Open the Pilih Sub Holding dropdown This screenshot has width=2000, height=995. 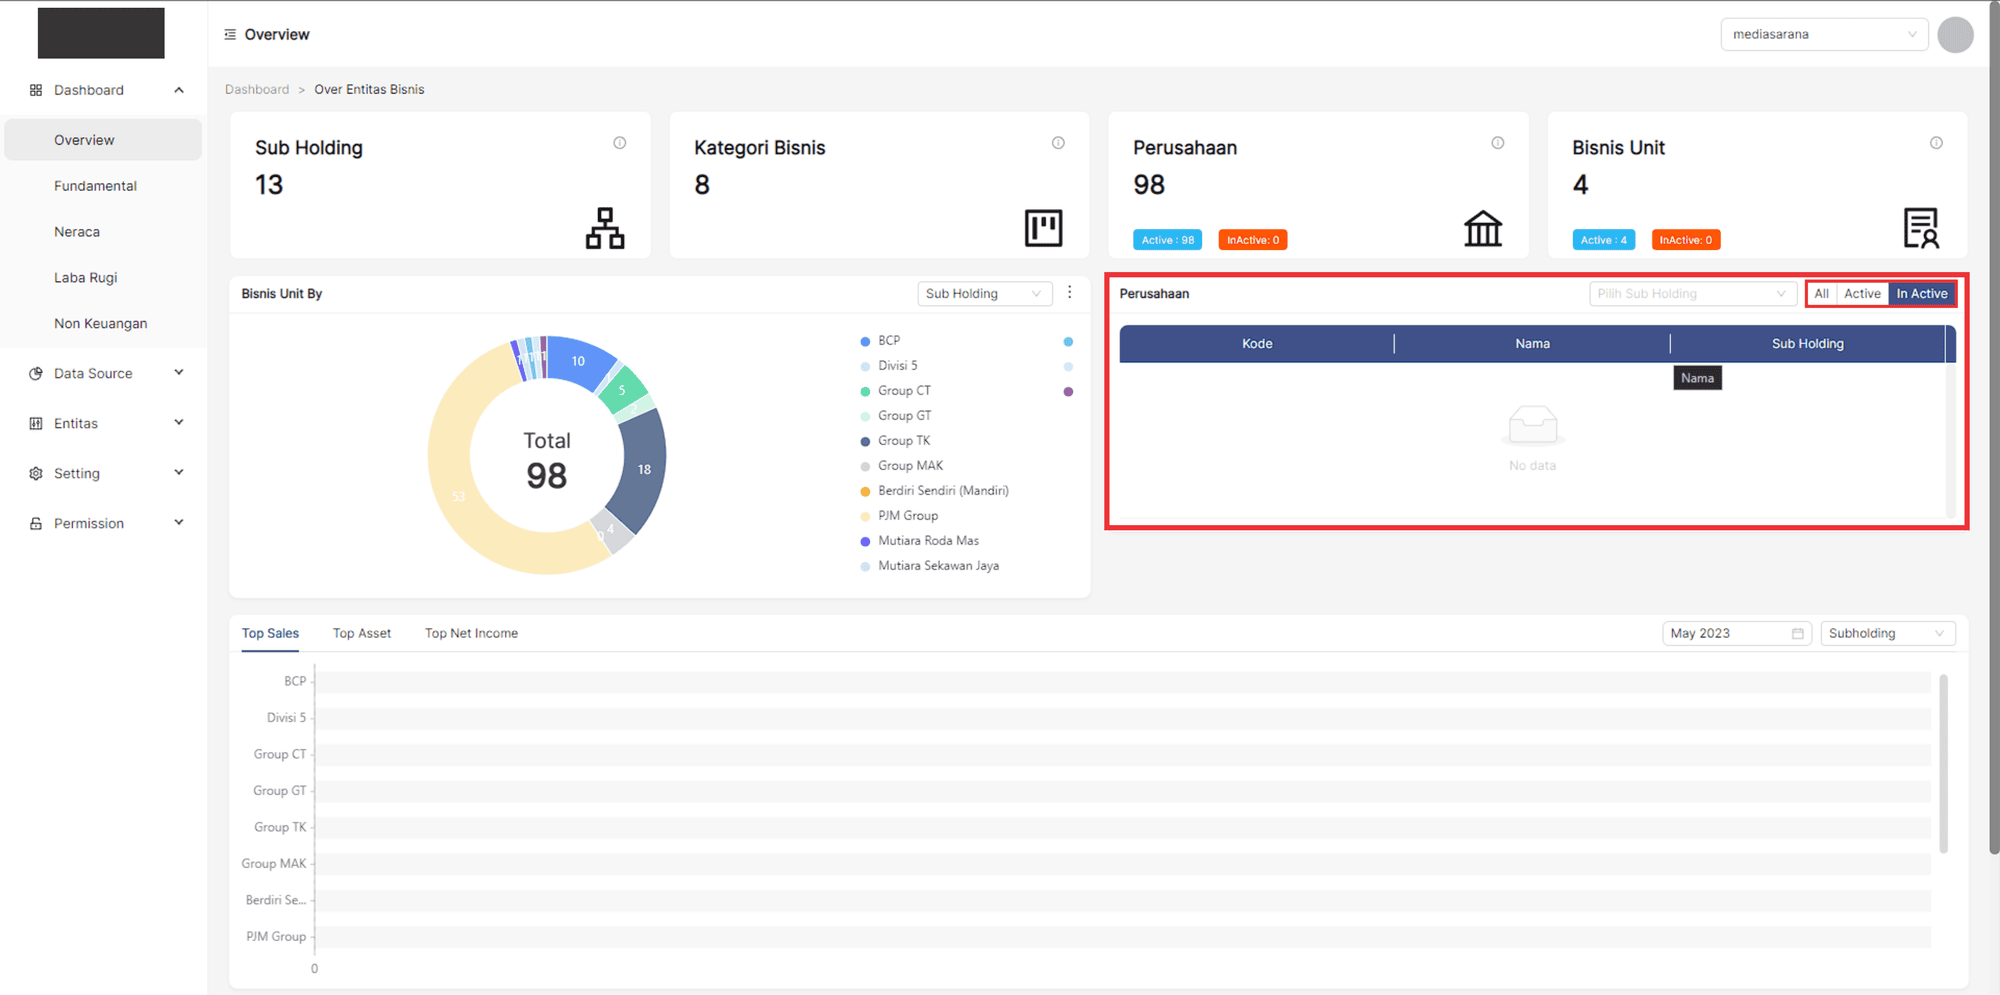coord(1690,293)
